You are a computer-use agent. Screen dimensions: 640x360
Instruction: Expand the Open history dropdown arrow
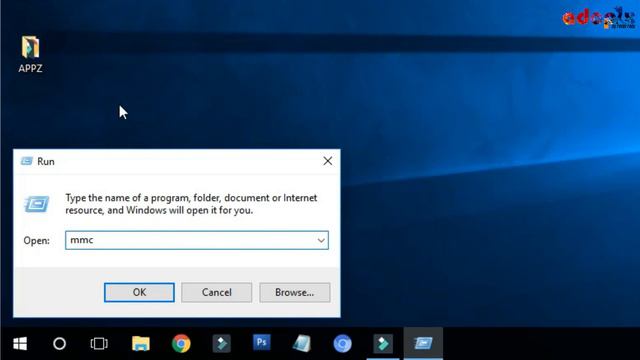pos(321,240)
